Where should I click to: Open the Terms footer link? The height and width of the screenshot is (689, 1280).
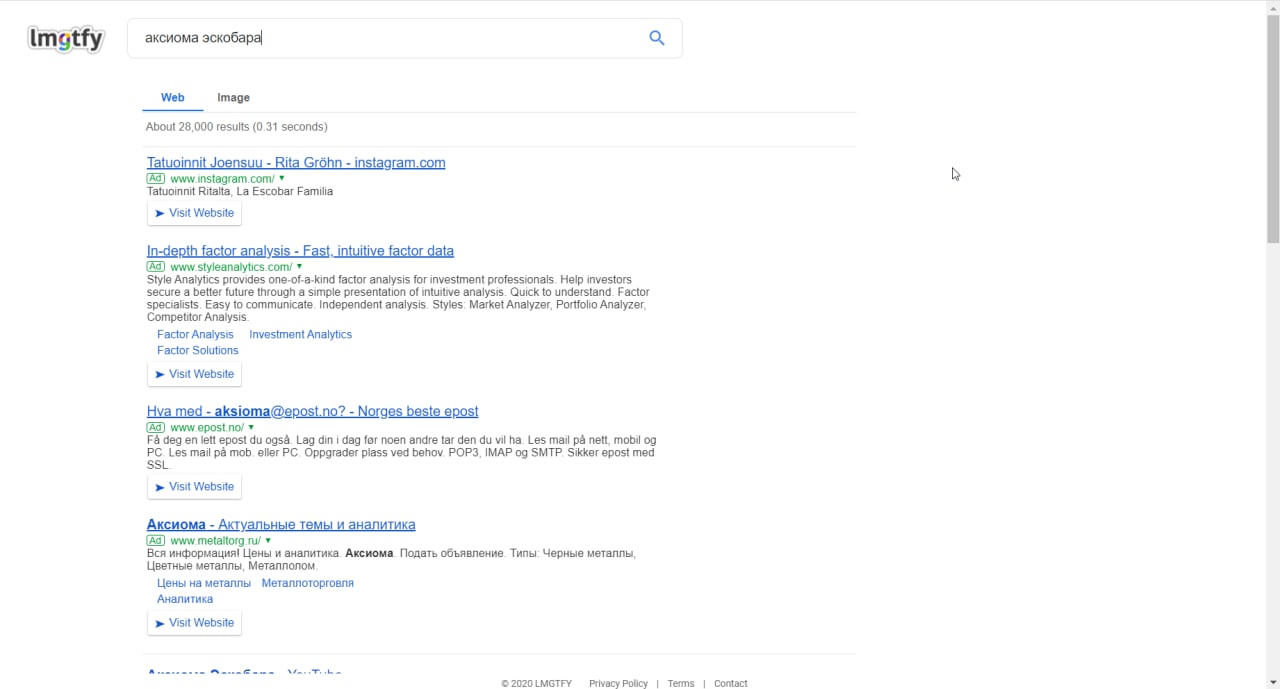click(x=681, y=684)
